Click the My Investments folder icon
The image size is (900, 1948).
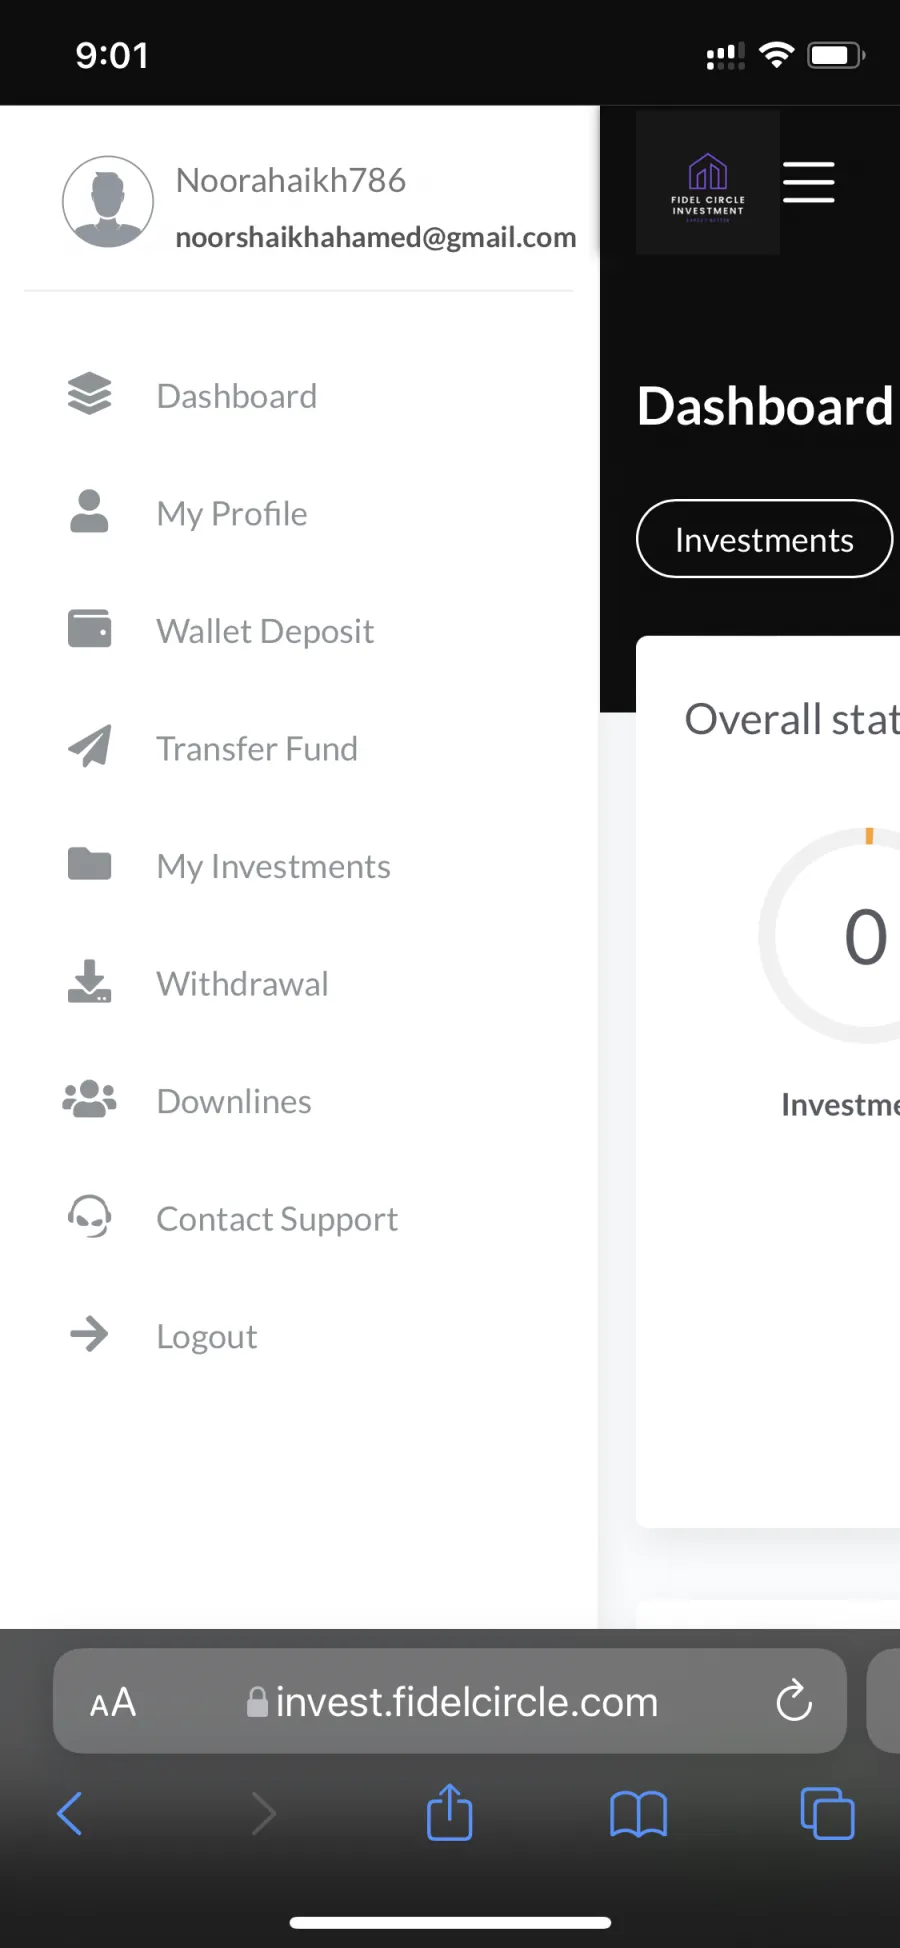click(x=89, y=864)
